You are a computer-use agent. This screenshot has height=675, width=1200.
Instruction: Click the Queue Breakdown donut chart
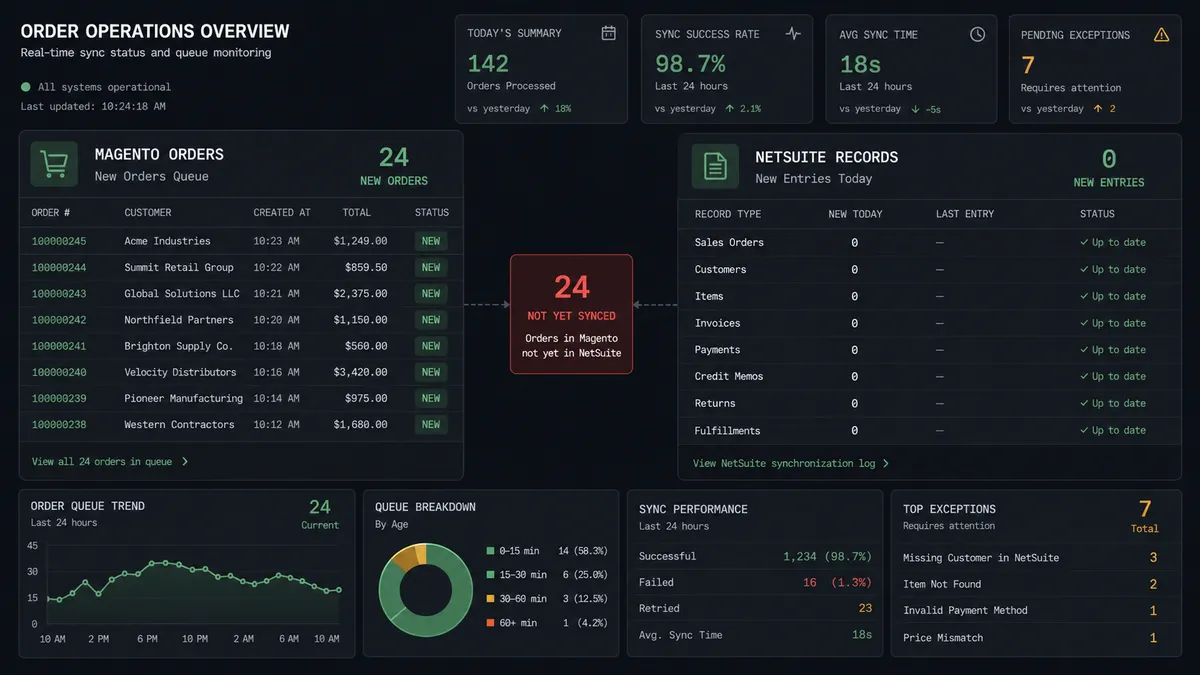pyautogui.click(x=425, y=591)
